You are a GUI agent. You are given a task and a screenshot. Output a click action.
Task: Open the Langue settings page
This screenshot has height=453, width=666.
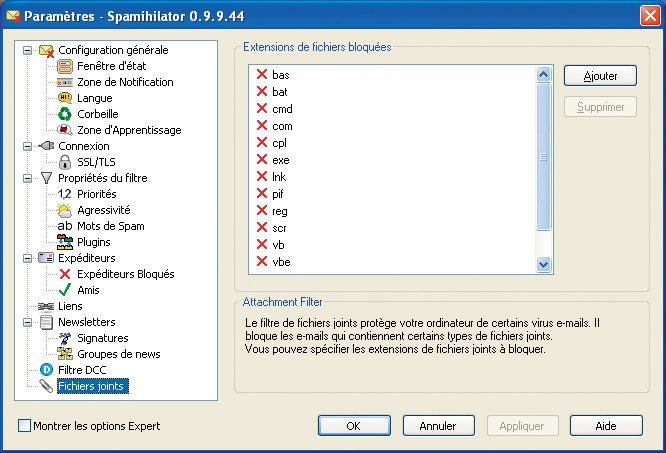pos(95,98)
